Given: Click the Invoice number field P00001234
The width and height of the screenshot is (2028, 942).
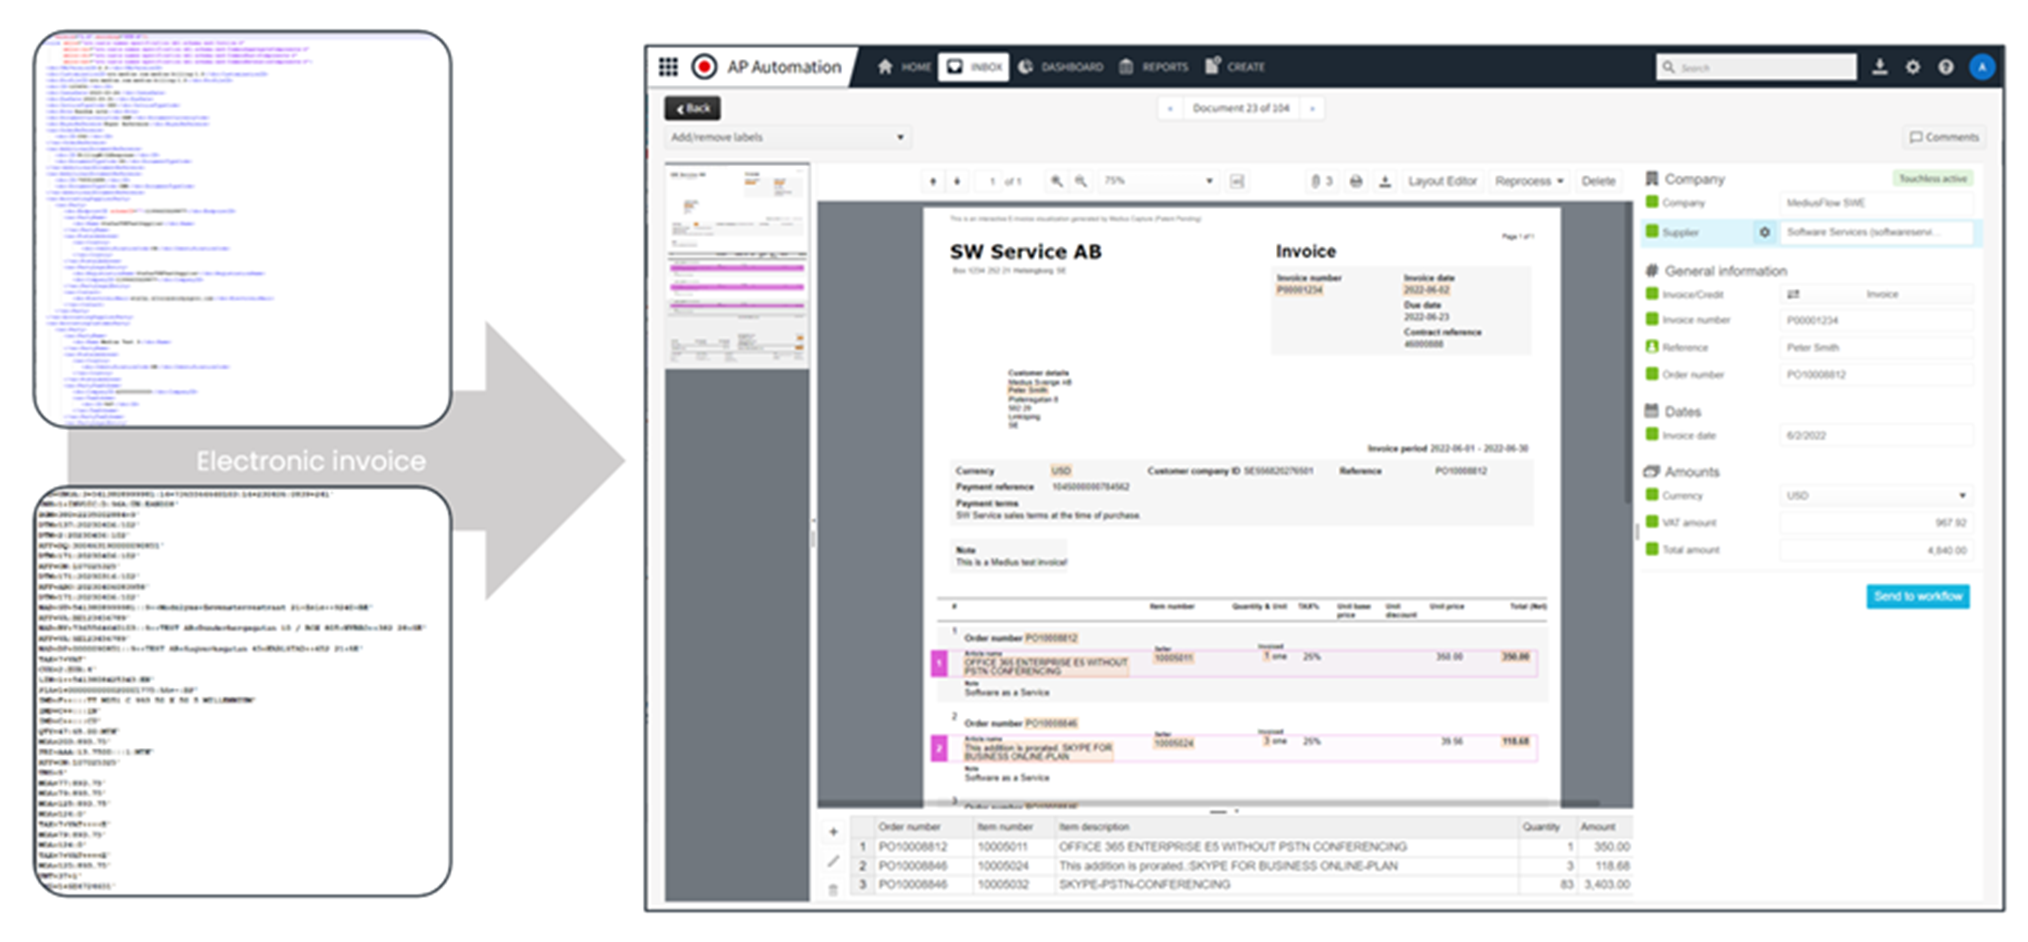Looking at the screenshot, I should [x=1876, y=320].
